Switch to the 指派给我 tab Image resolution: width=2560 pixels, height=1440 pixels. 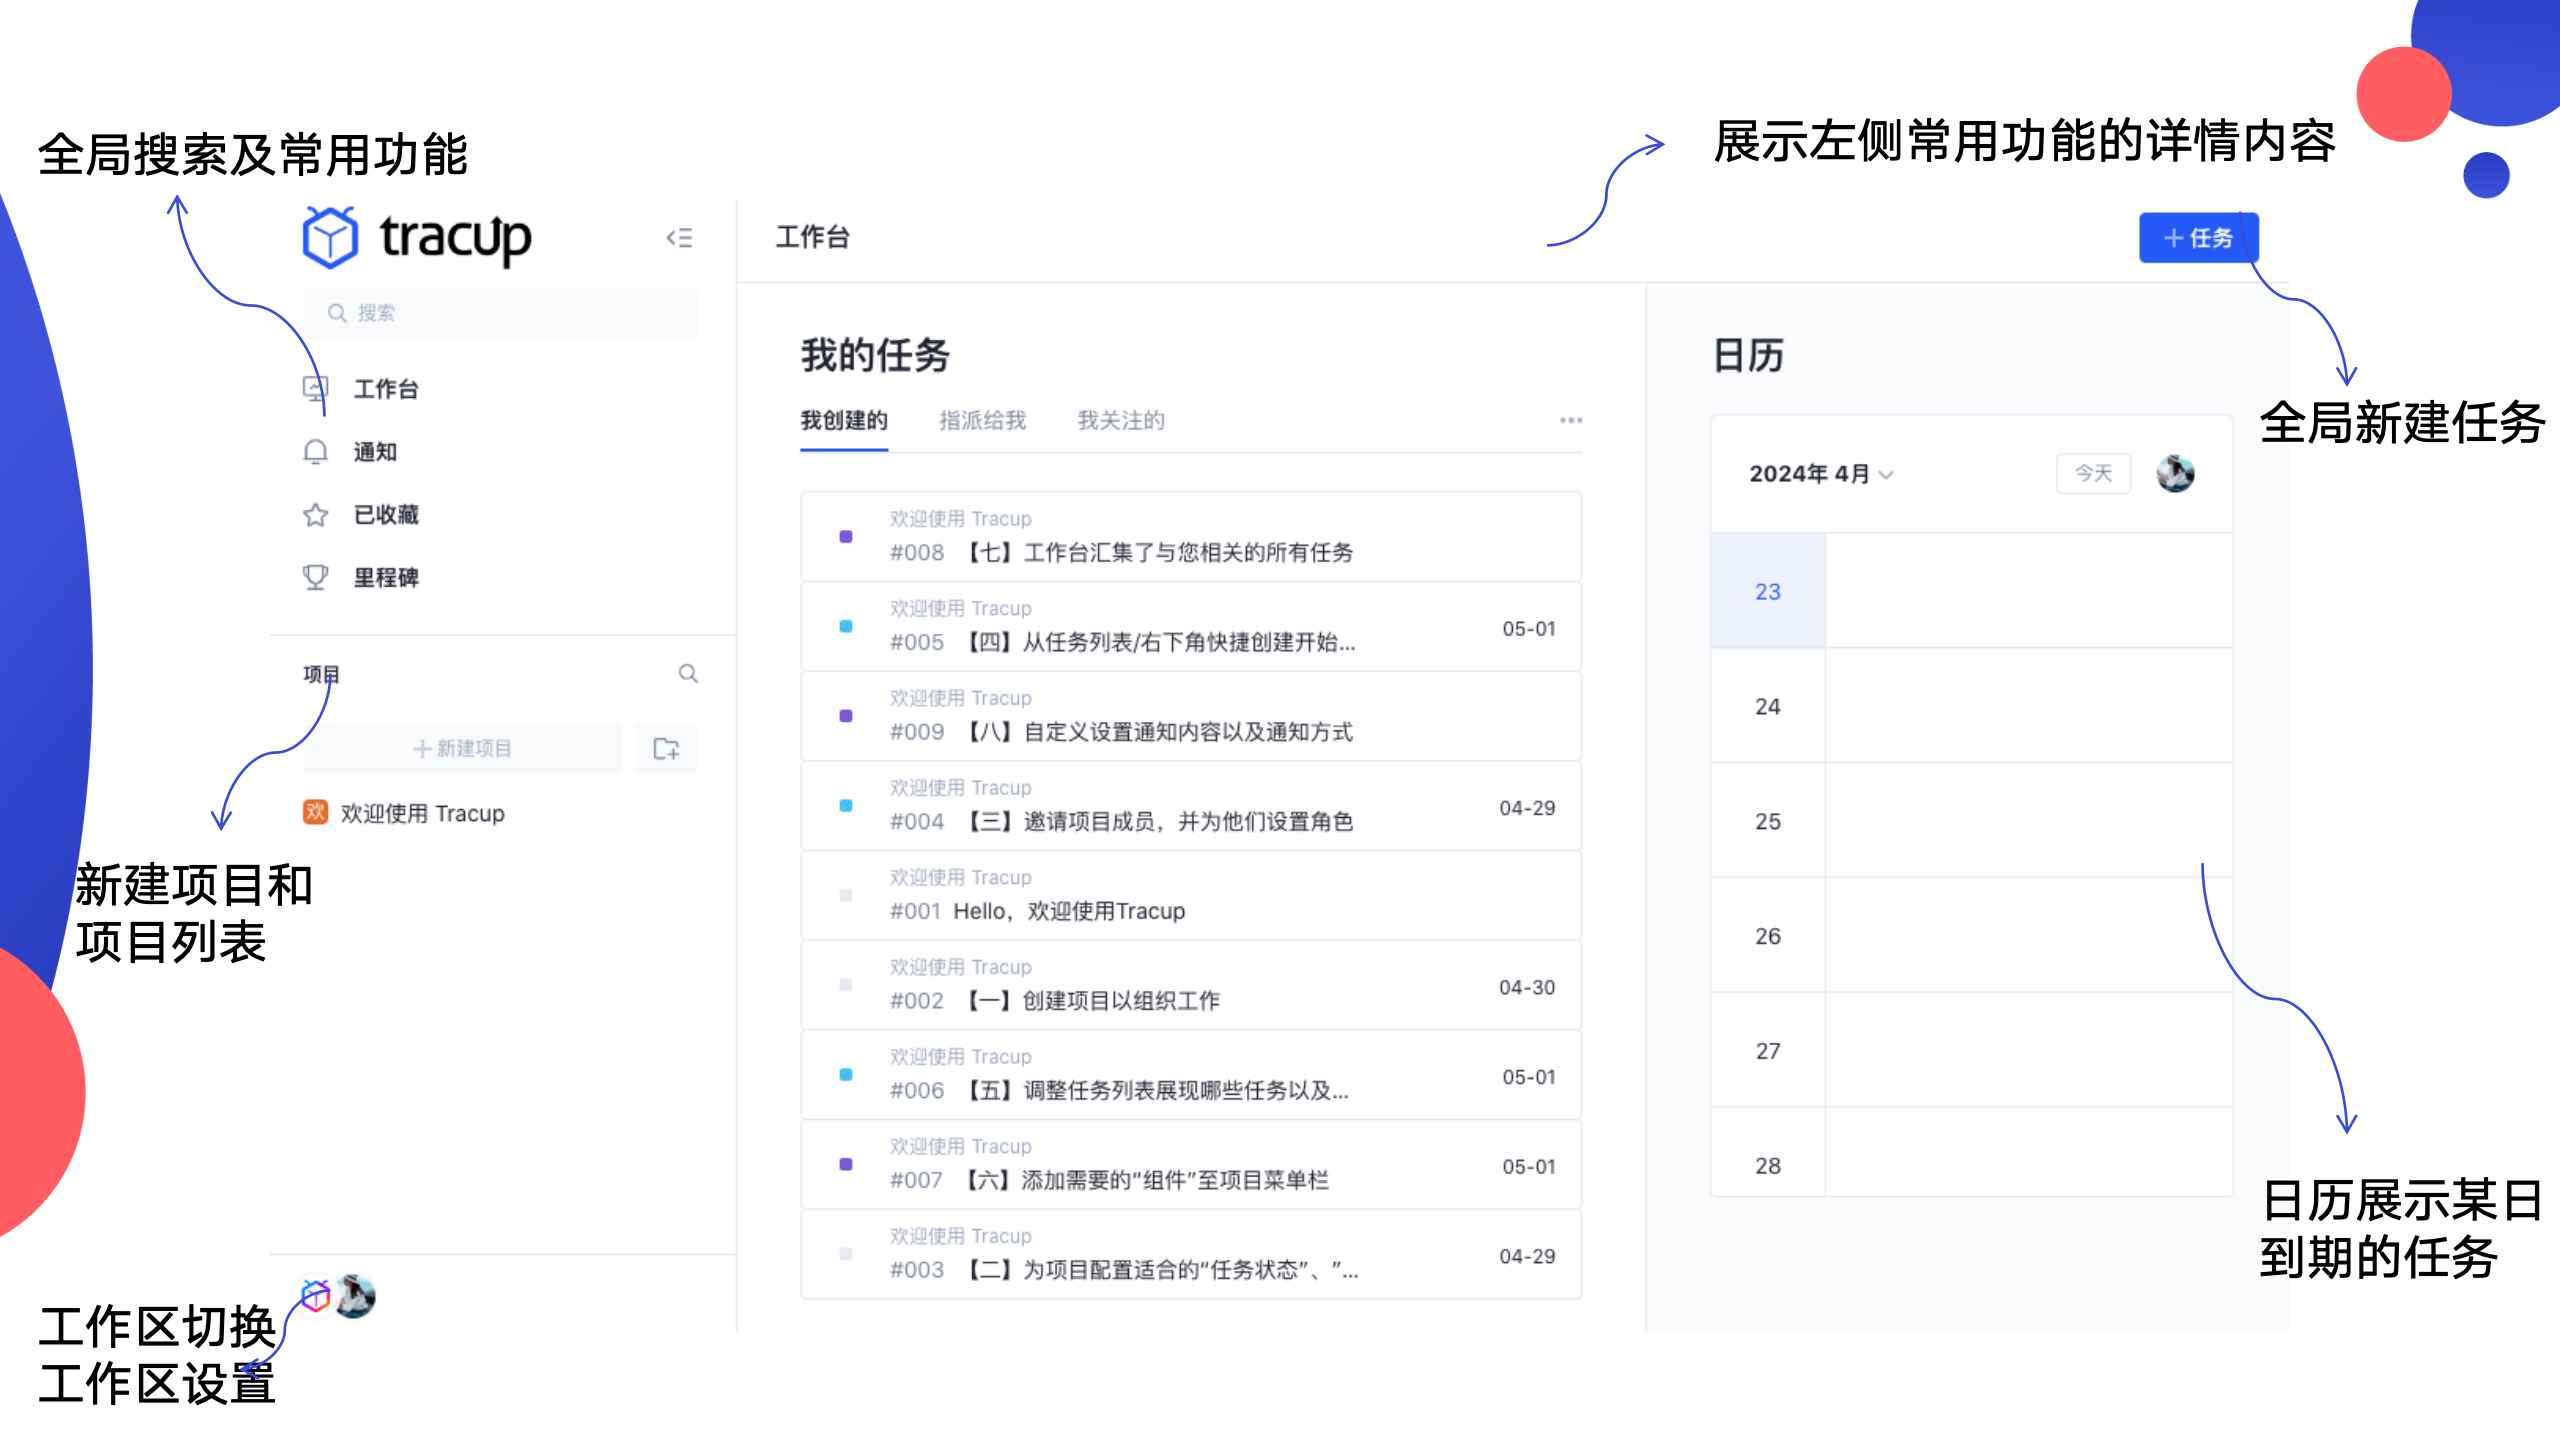(983, 421)
